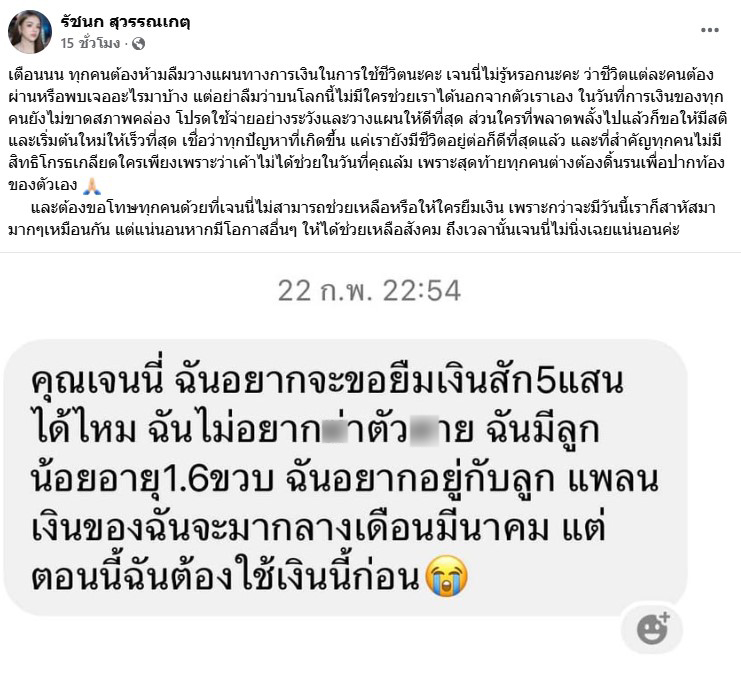Click the post text ของตัวเอง before the emoji
Image resolution: width=741 pixels, height=699 pixels.
[x=43, y=186]
